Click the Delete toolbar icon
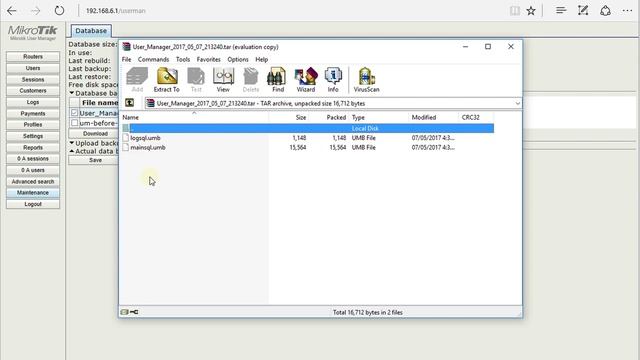The width and height of the screenshot is (640, 360). 251,80
